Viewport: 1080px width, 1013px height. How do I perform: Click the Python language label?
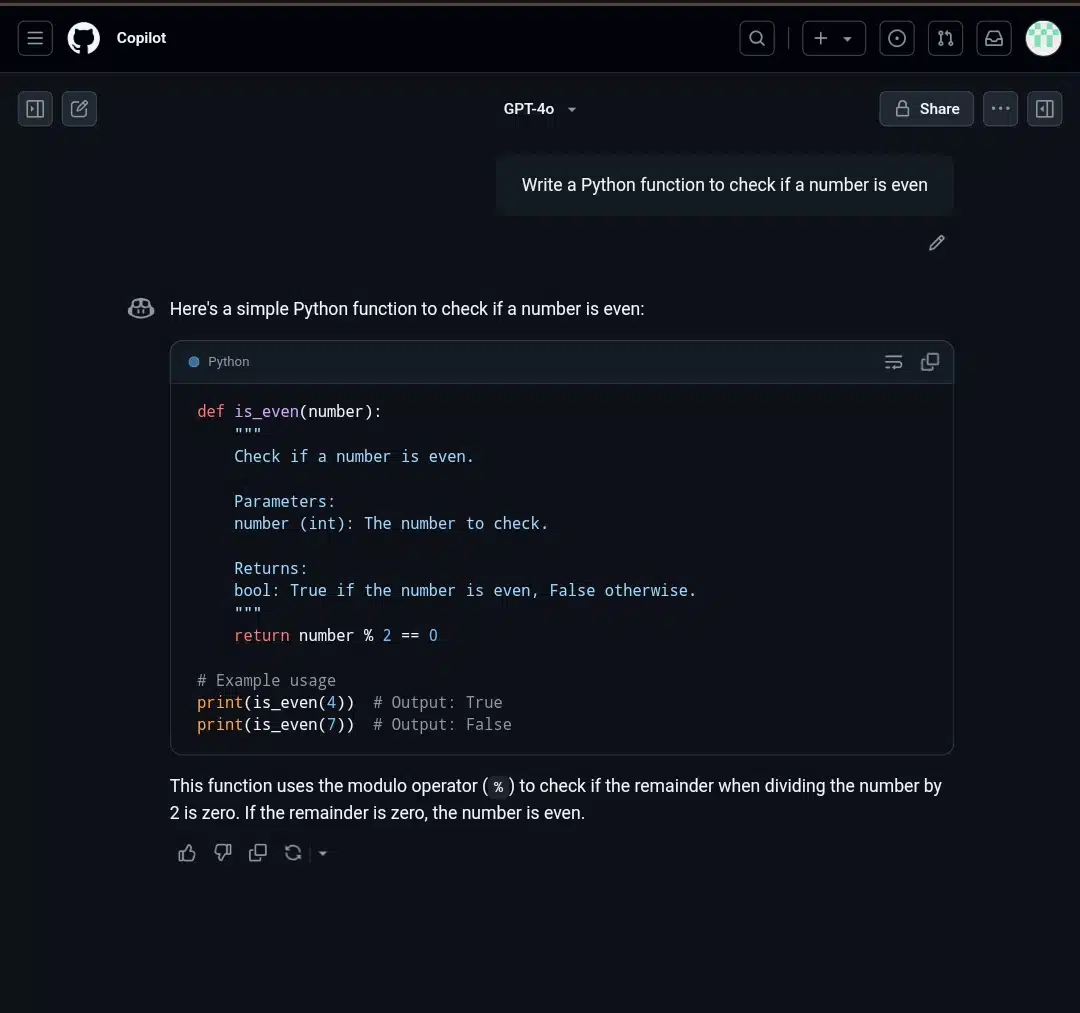point(229,362)
